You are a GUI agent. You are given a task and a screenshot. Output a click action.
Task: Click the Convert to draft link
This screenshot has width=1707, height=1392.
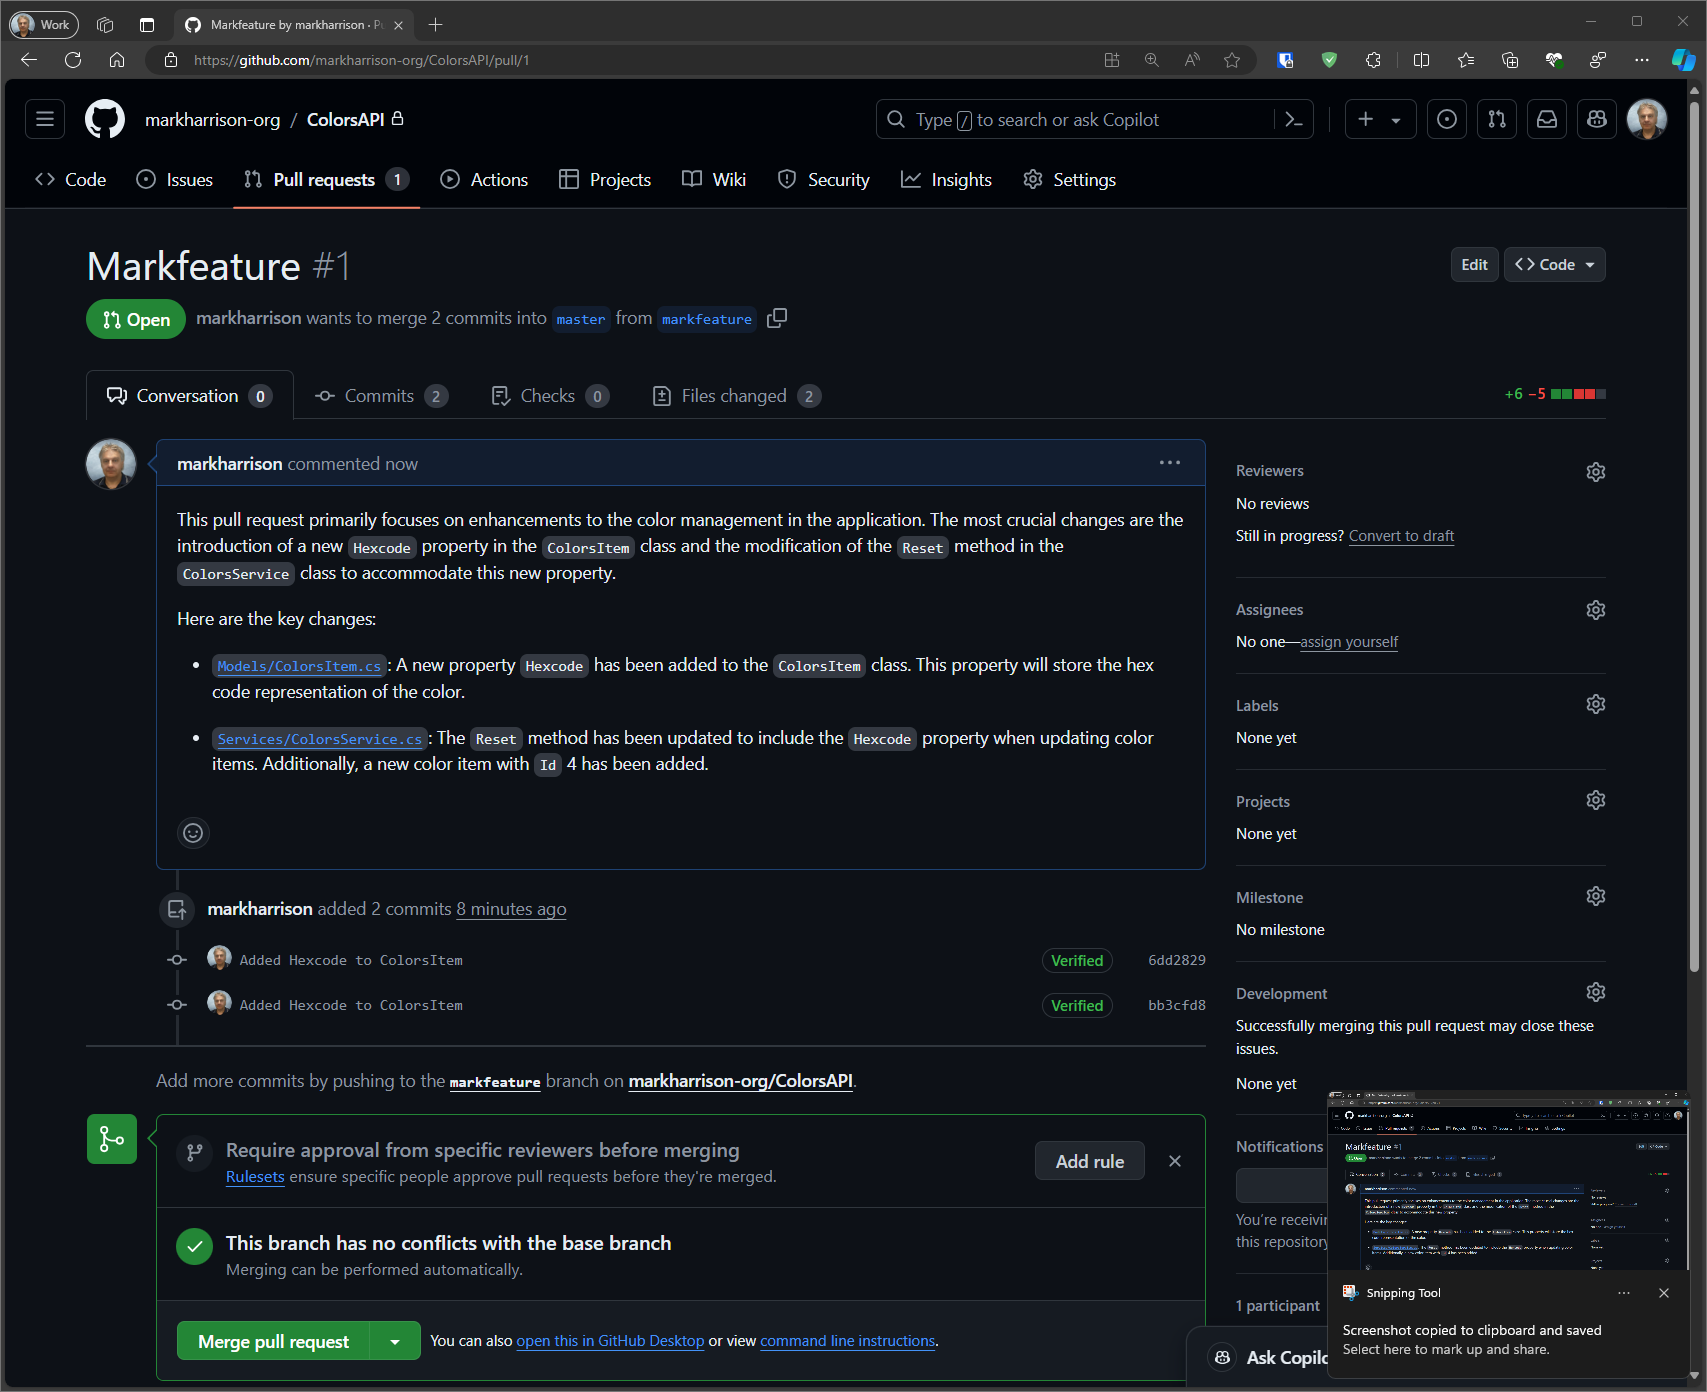pyautogui.click(x=1401, y=536)
